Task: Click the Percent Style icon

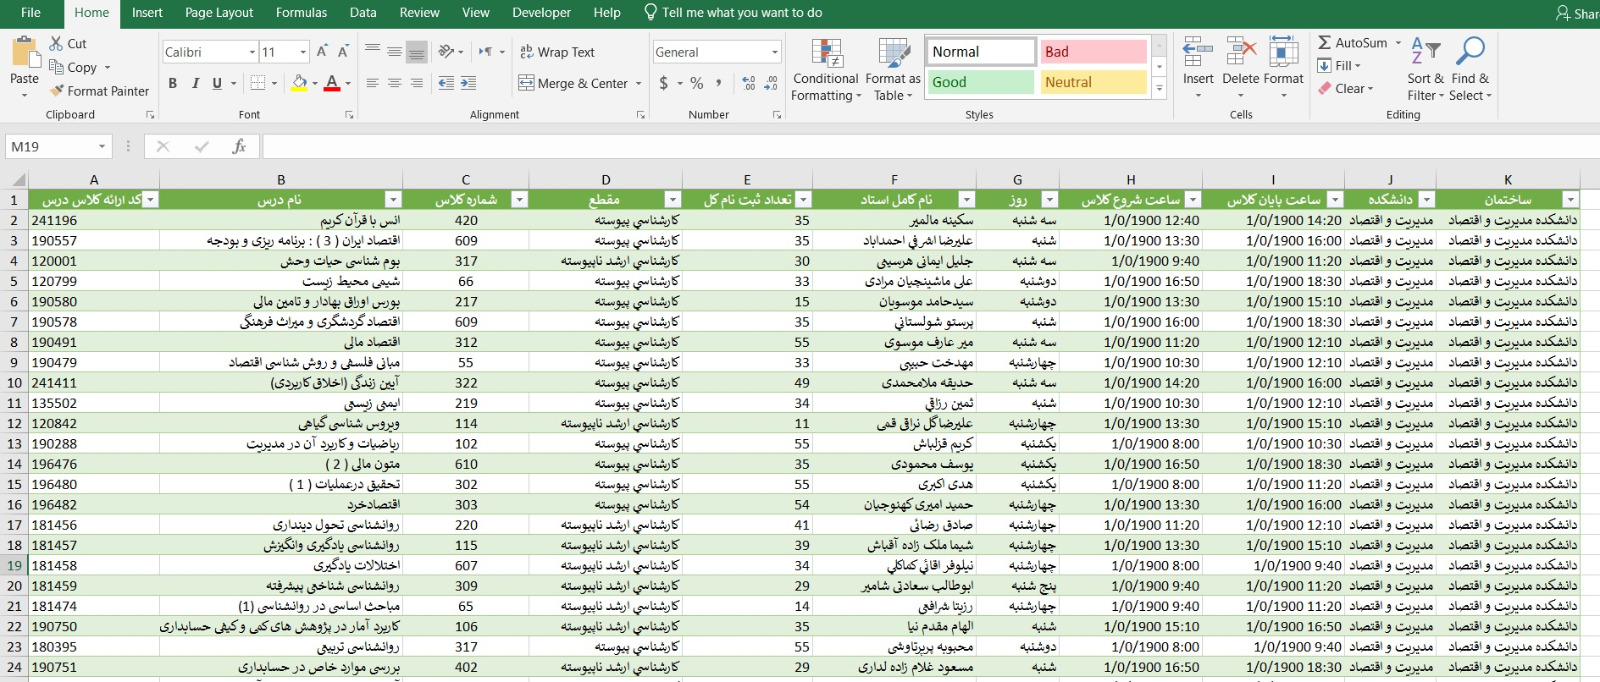Action: pyautogui.click(x=697, y=83)
